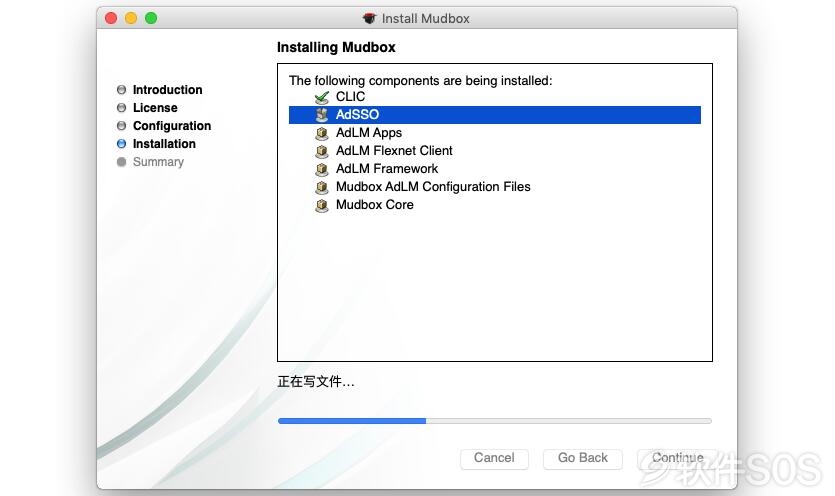Click the blue Installation step bullet
This screenshot has width=835, height=496.
coord(121,144)
